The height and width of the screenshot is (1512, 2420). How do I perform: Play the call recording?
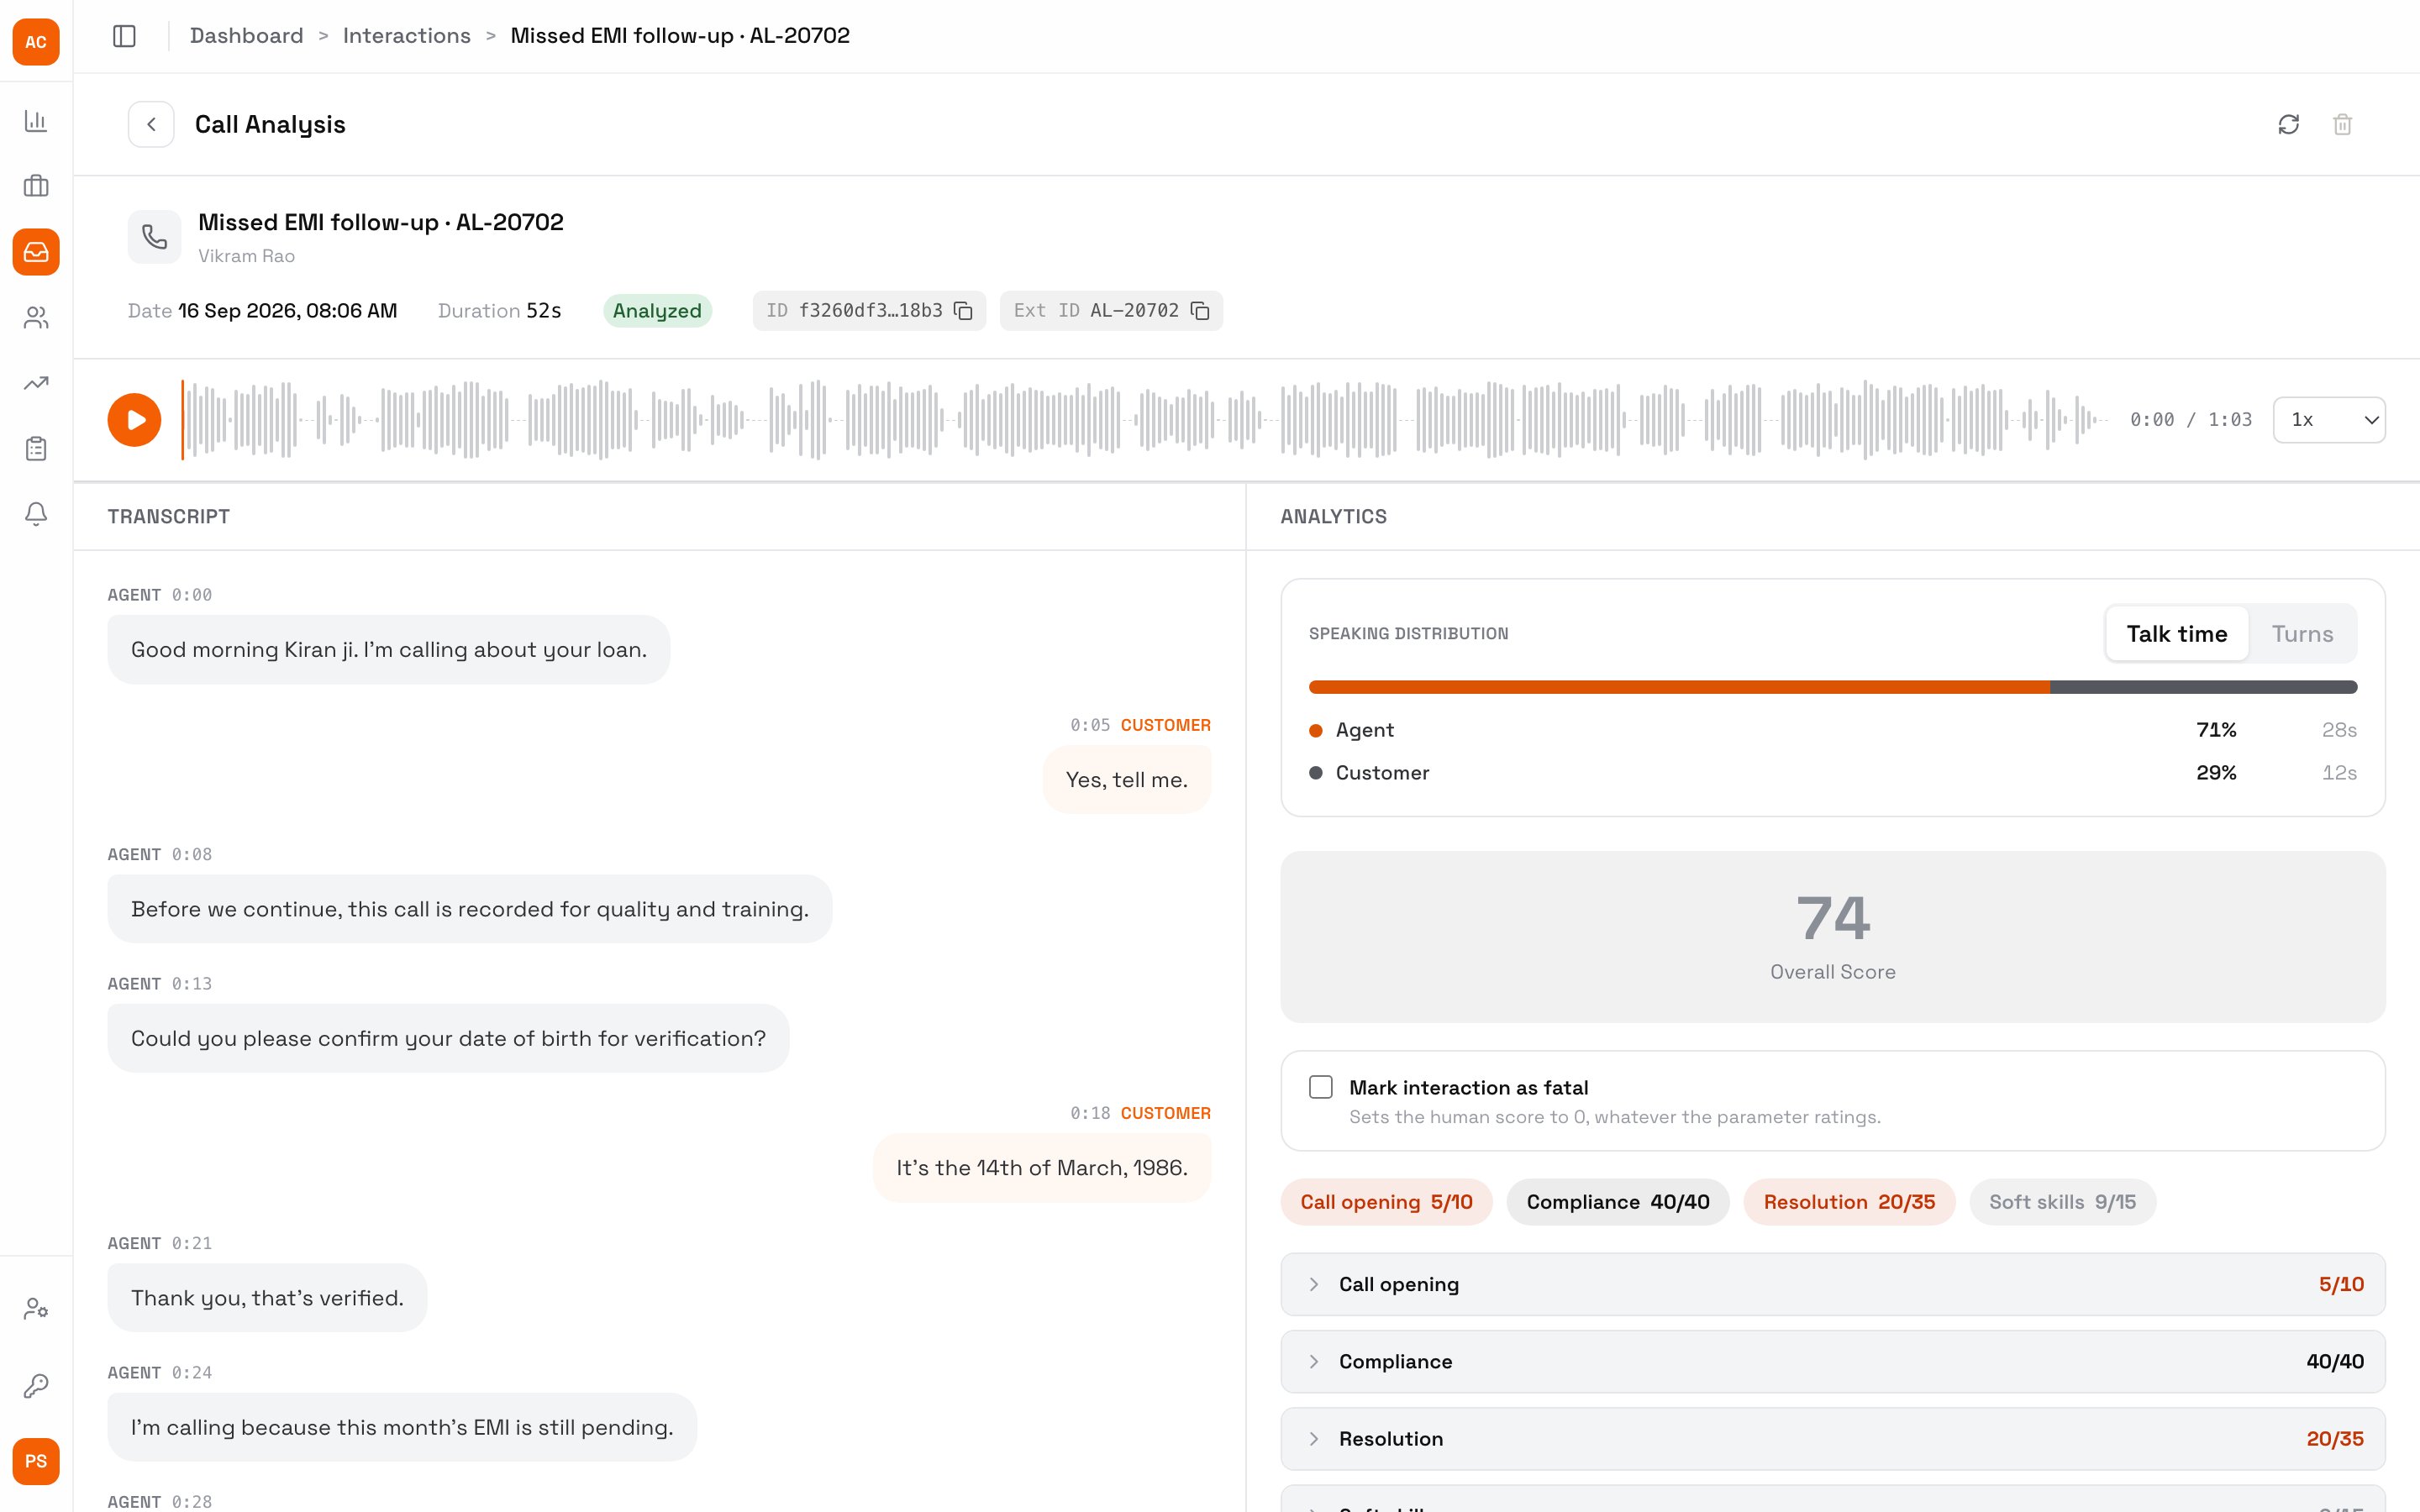click(x=135, y=420)
